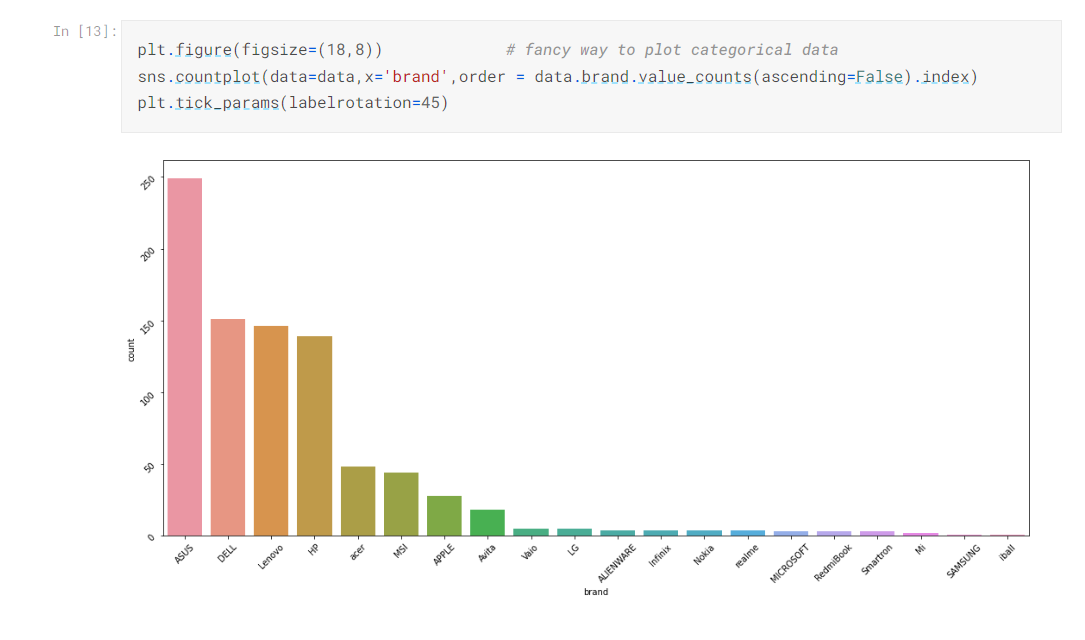Click the 100 y-axis tick label
The height and width of the screenshot is (640, 1085).
147,399
